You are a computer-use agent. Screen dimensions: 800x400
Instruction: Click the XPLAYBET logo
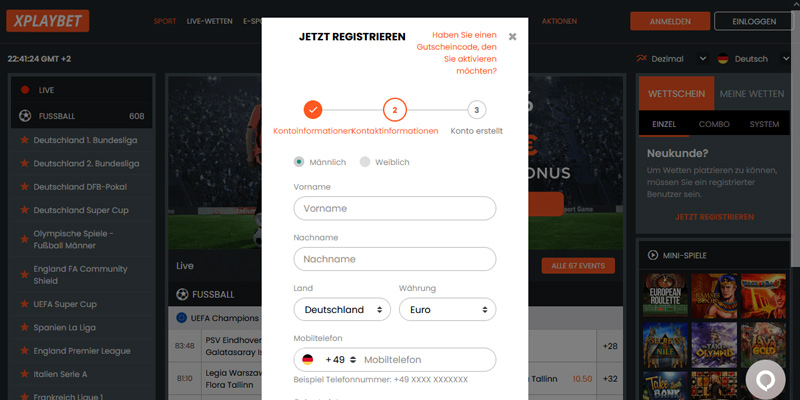[47, 21]
